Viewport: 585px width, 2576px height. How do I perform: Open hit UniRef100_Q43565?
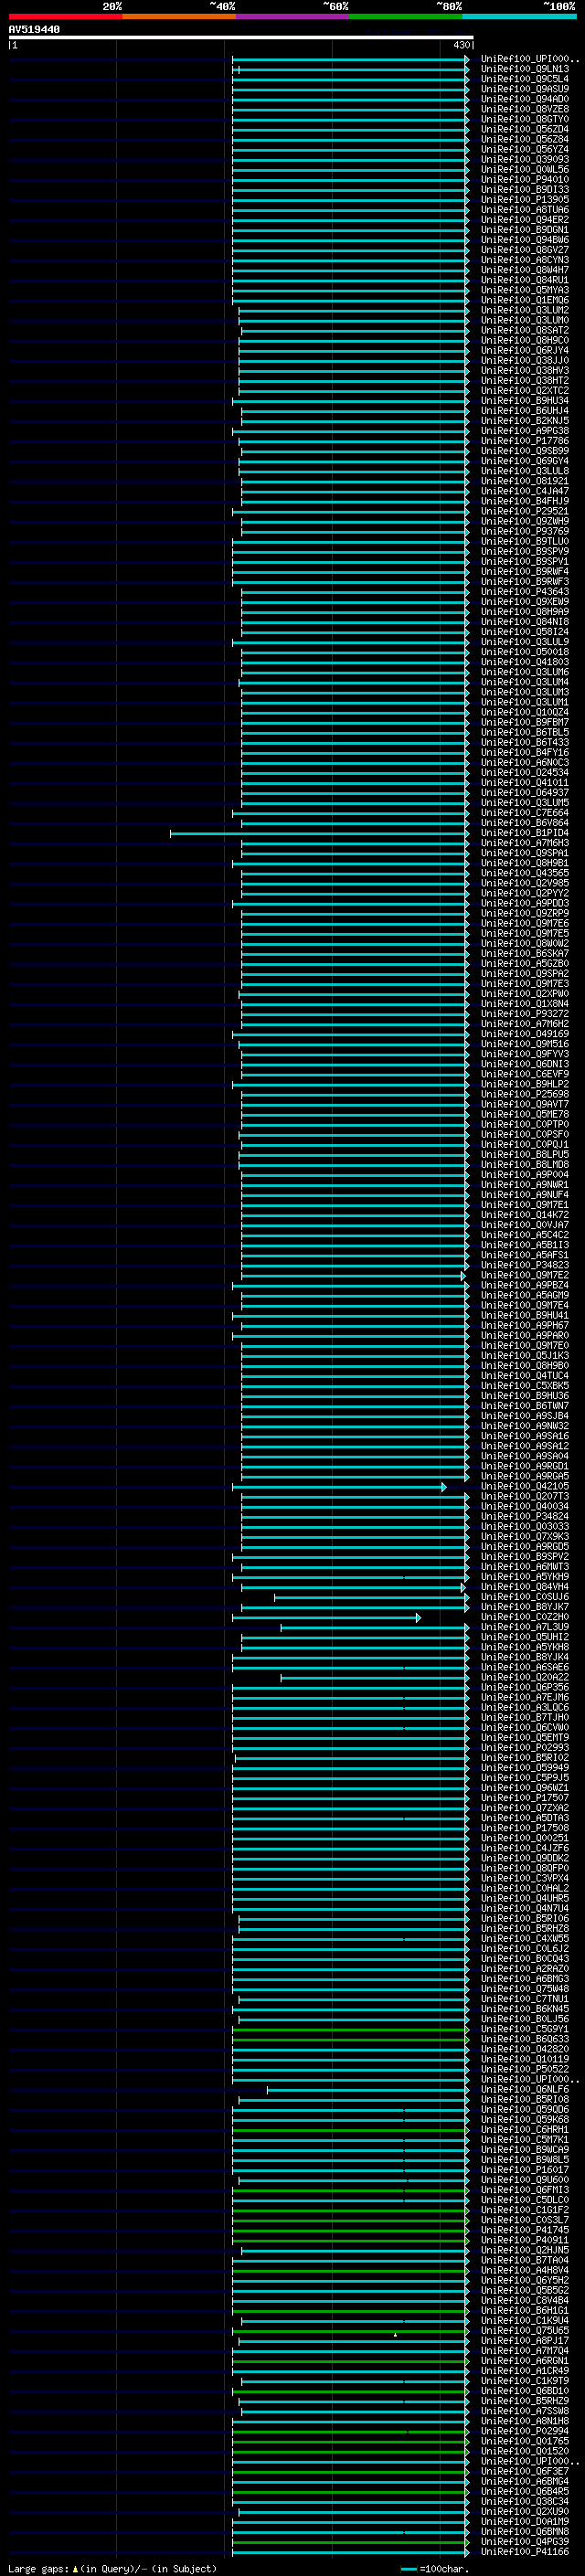pos(525,873)
